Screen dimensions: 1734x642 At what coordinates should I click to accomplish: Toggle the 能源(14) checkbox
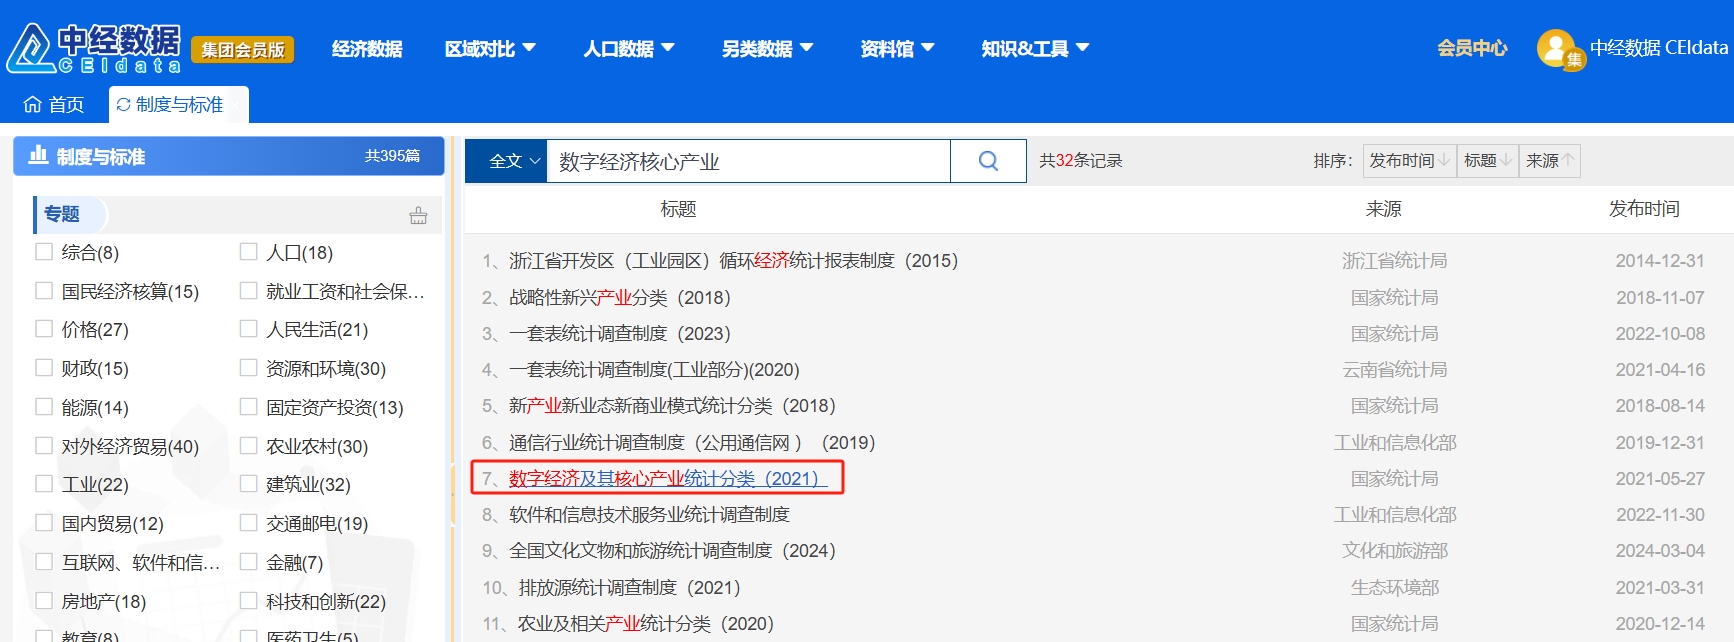click(x=44, y=406)
